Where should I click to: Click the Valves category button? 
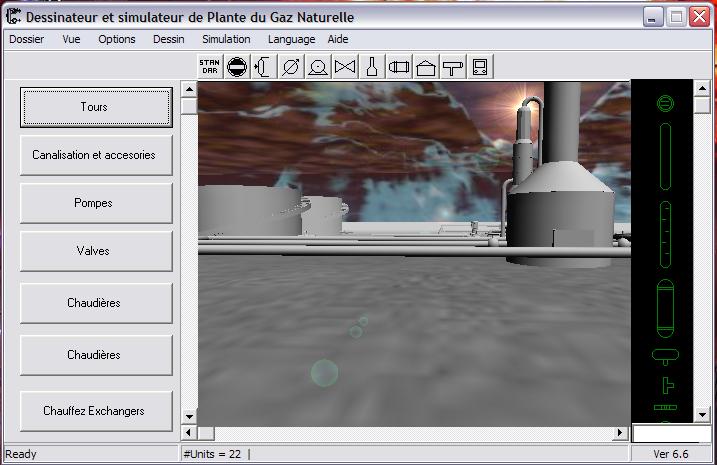point(96,251)
